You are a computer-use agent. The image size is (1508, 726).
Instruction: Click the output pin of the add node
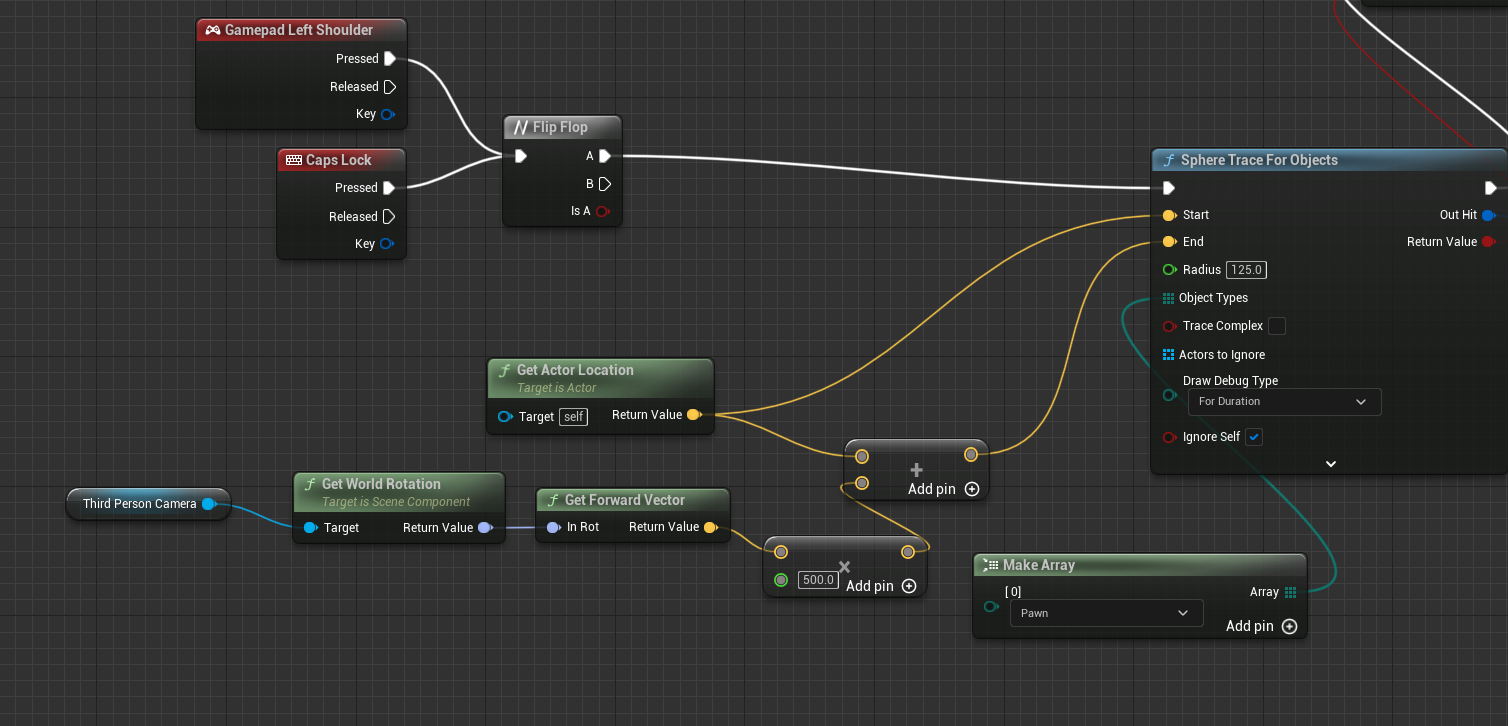pyautogui.click(x=971, y=455)
